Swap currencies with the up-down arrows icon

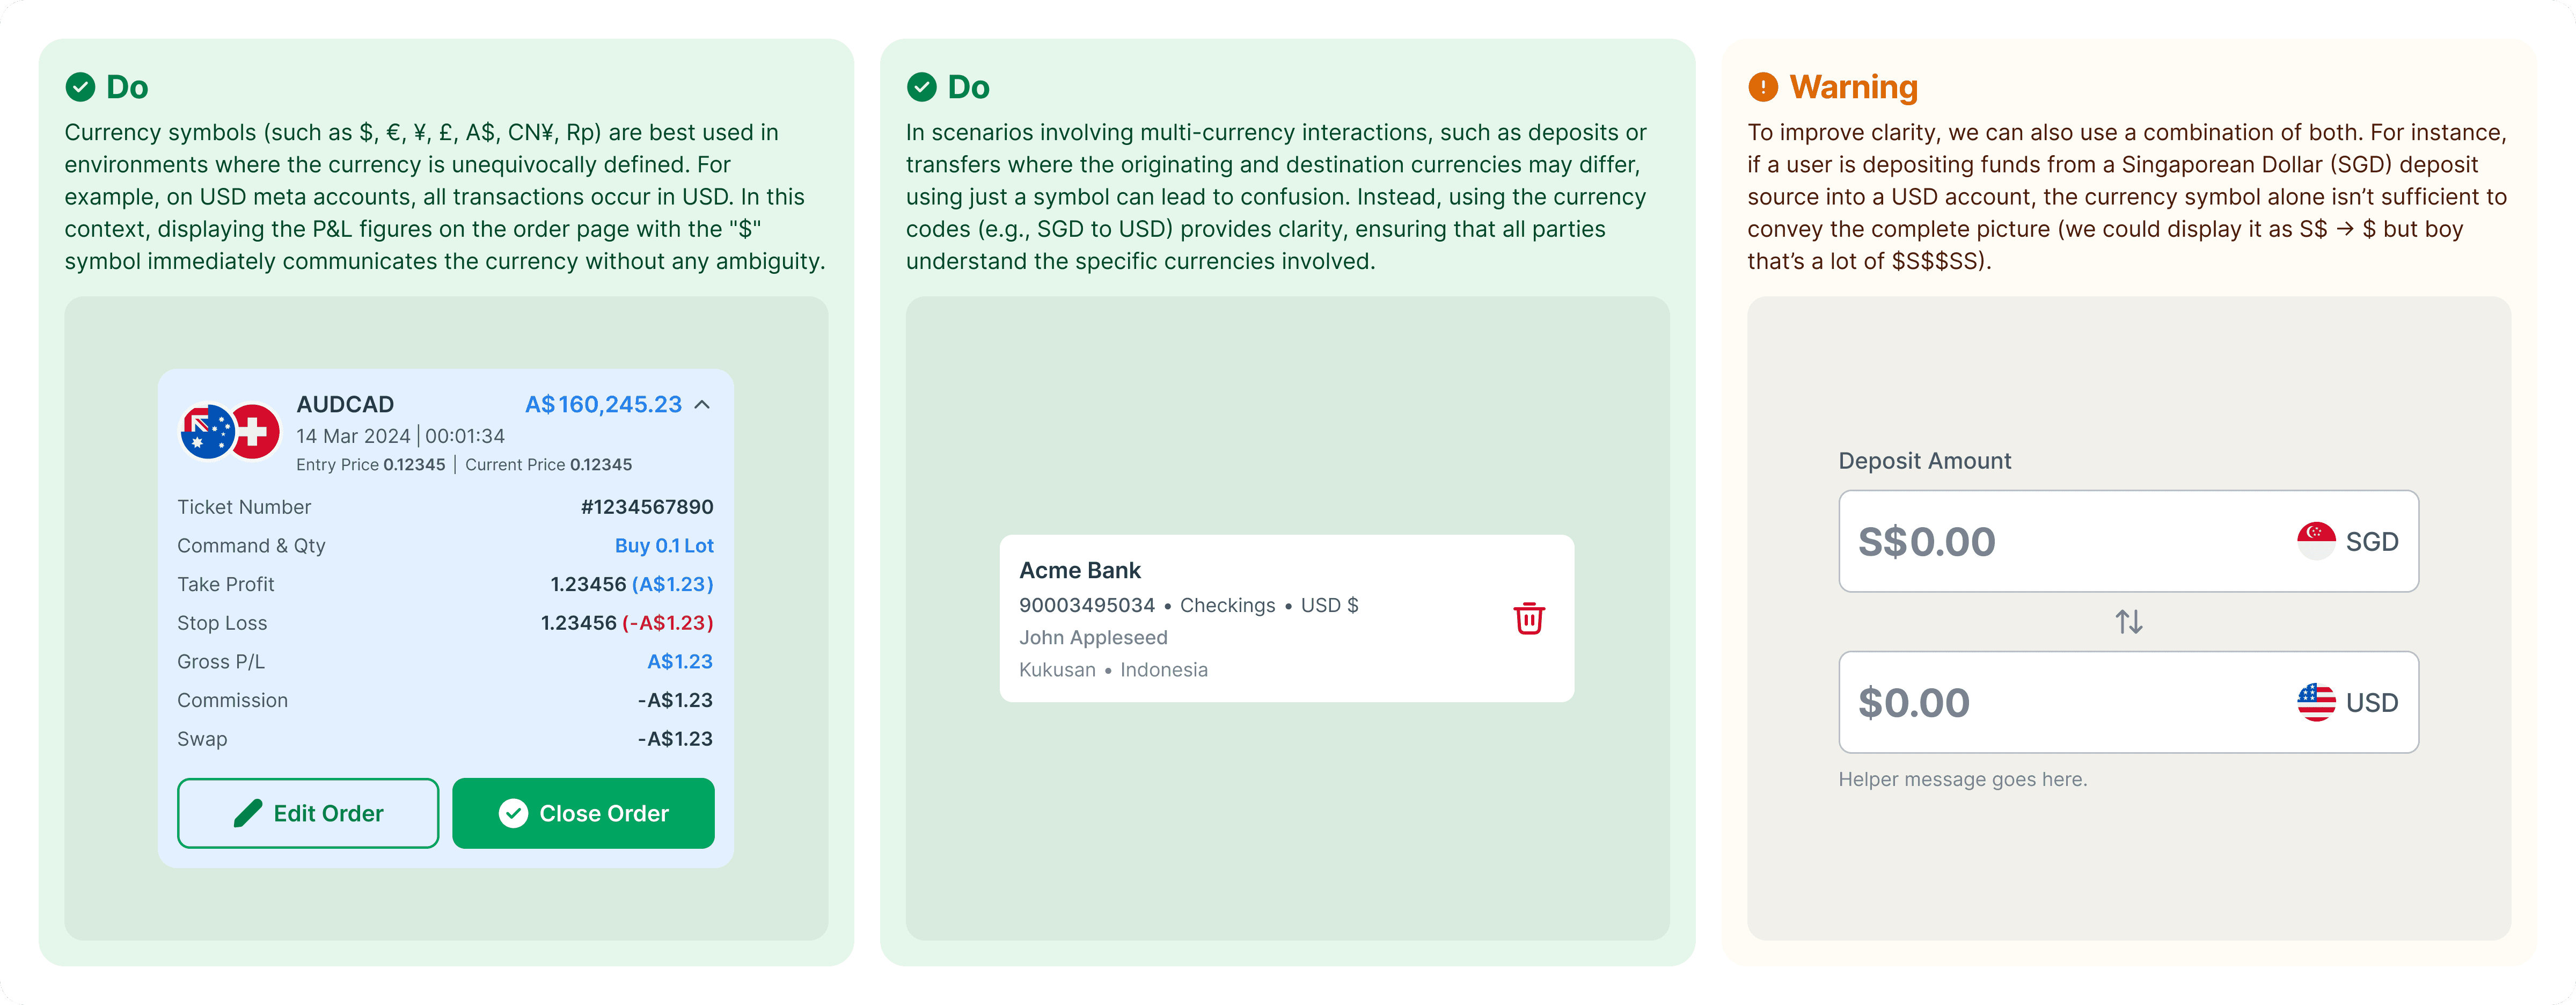coord(2128,621)
